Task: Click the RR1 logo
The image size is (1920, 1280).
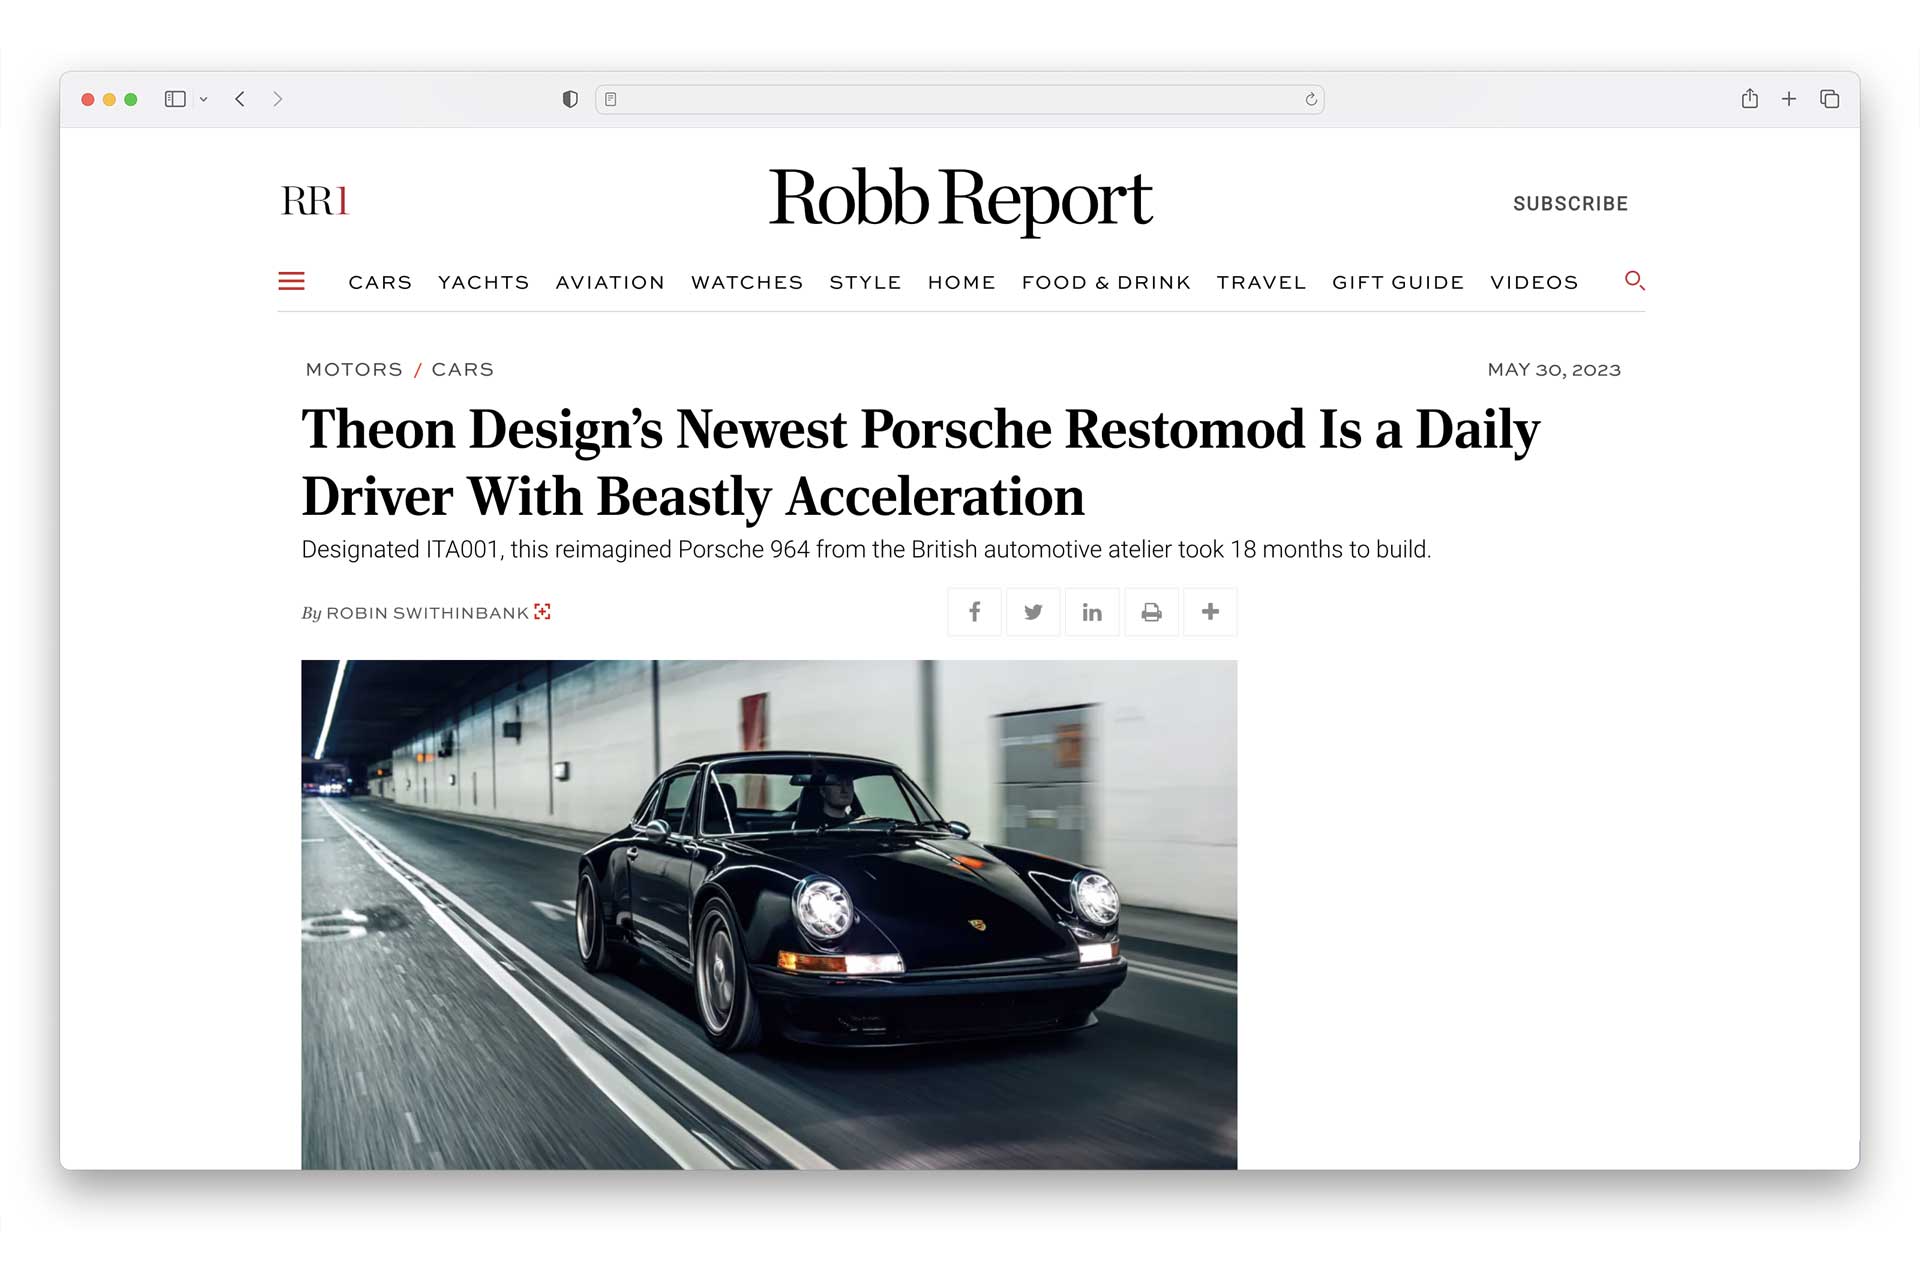Action: coord(315,201)
